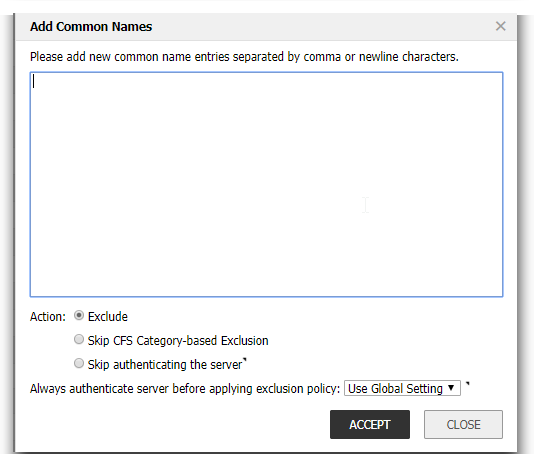Focus the common names text area
The image size is (534, 469).
(x=266, y=184)
